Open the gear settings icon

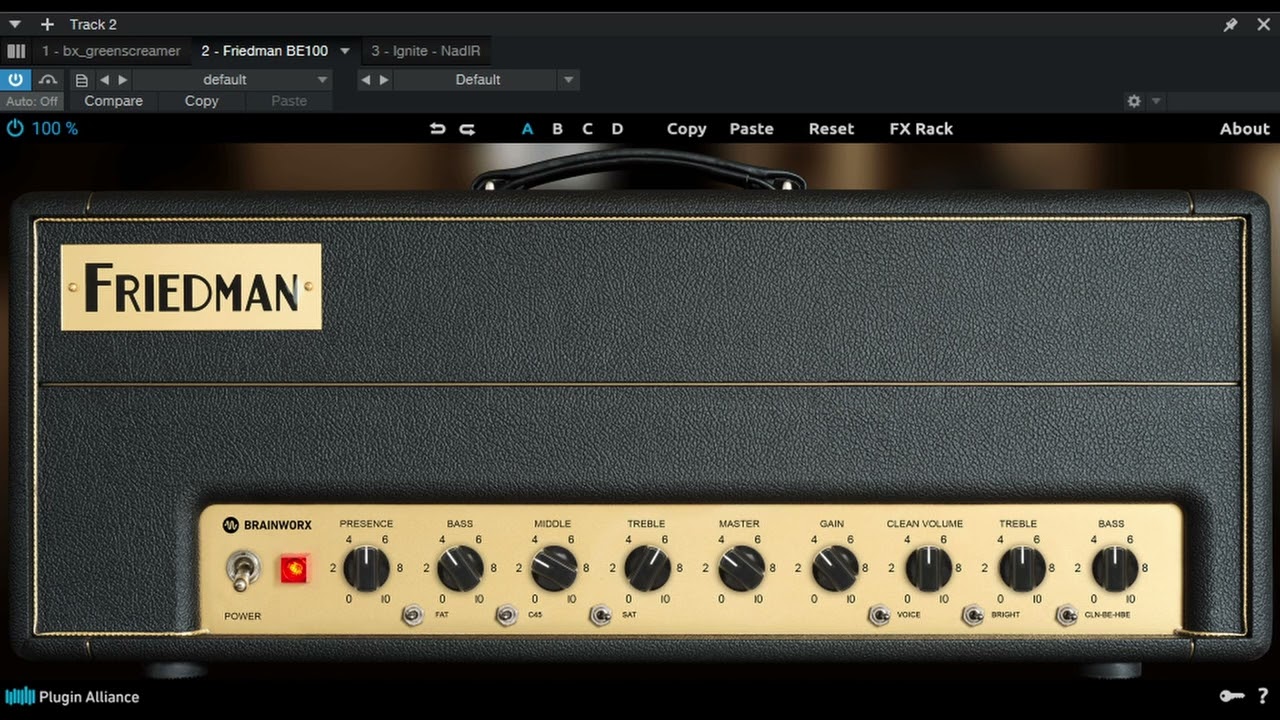tap(1134, 101)
